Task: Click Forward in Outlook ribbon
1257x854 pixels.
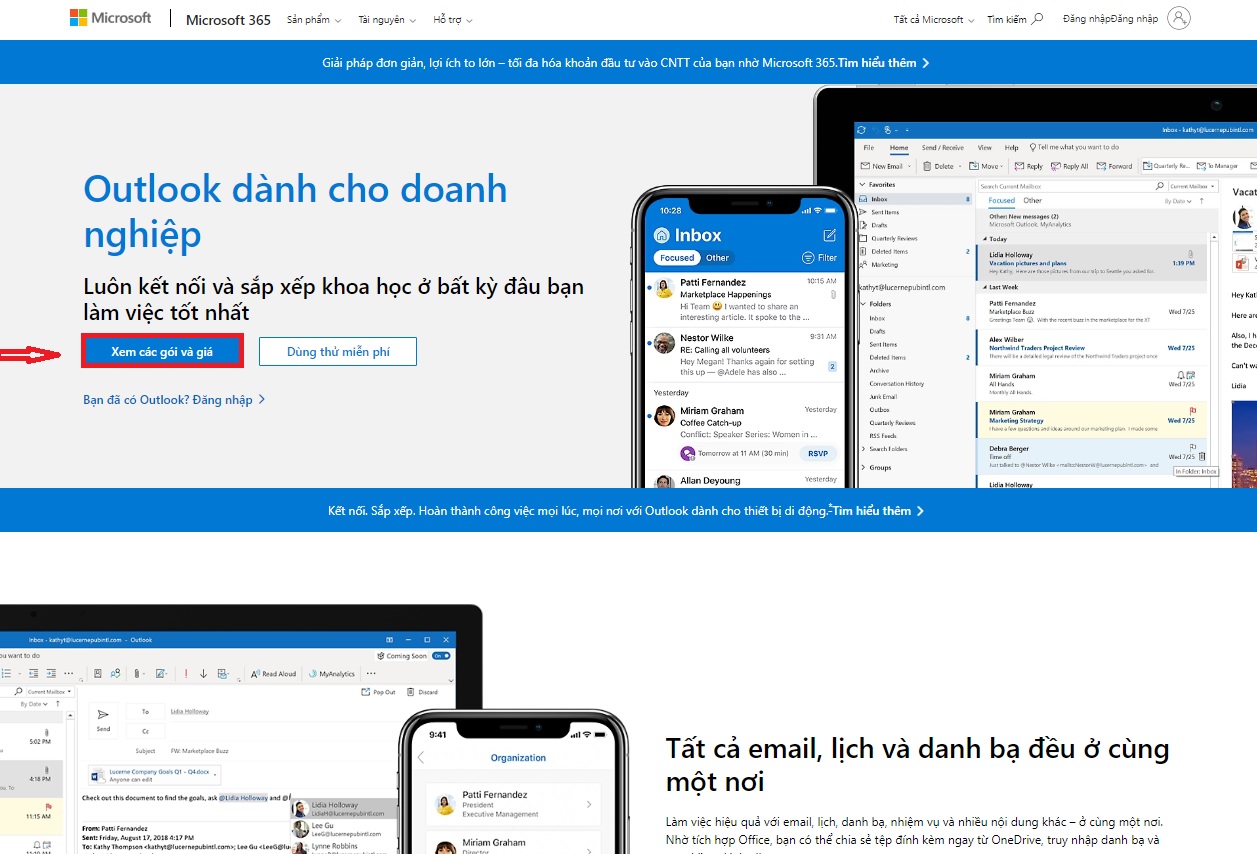Action: [1115, 166]
